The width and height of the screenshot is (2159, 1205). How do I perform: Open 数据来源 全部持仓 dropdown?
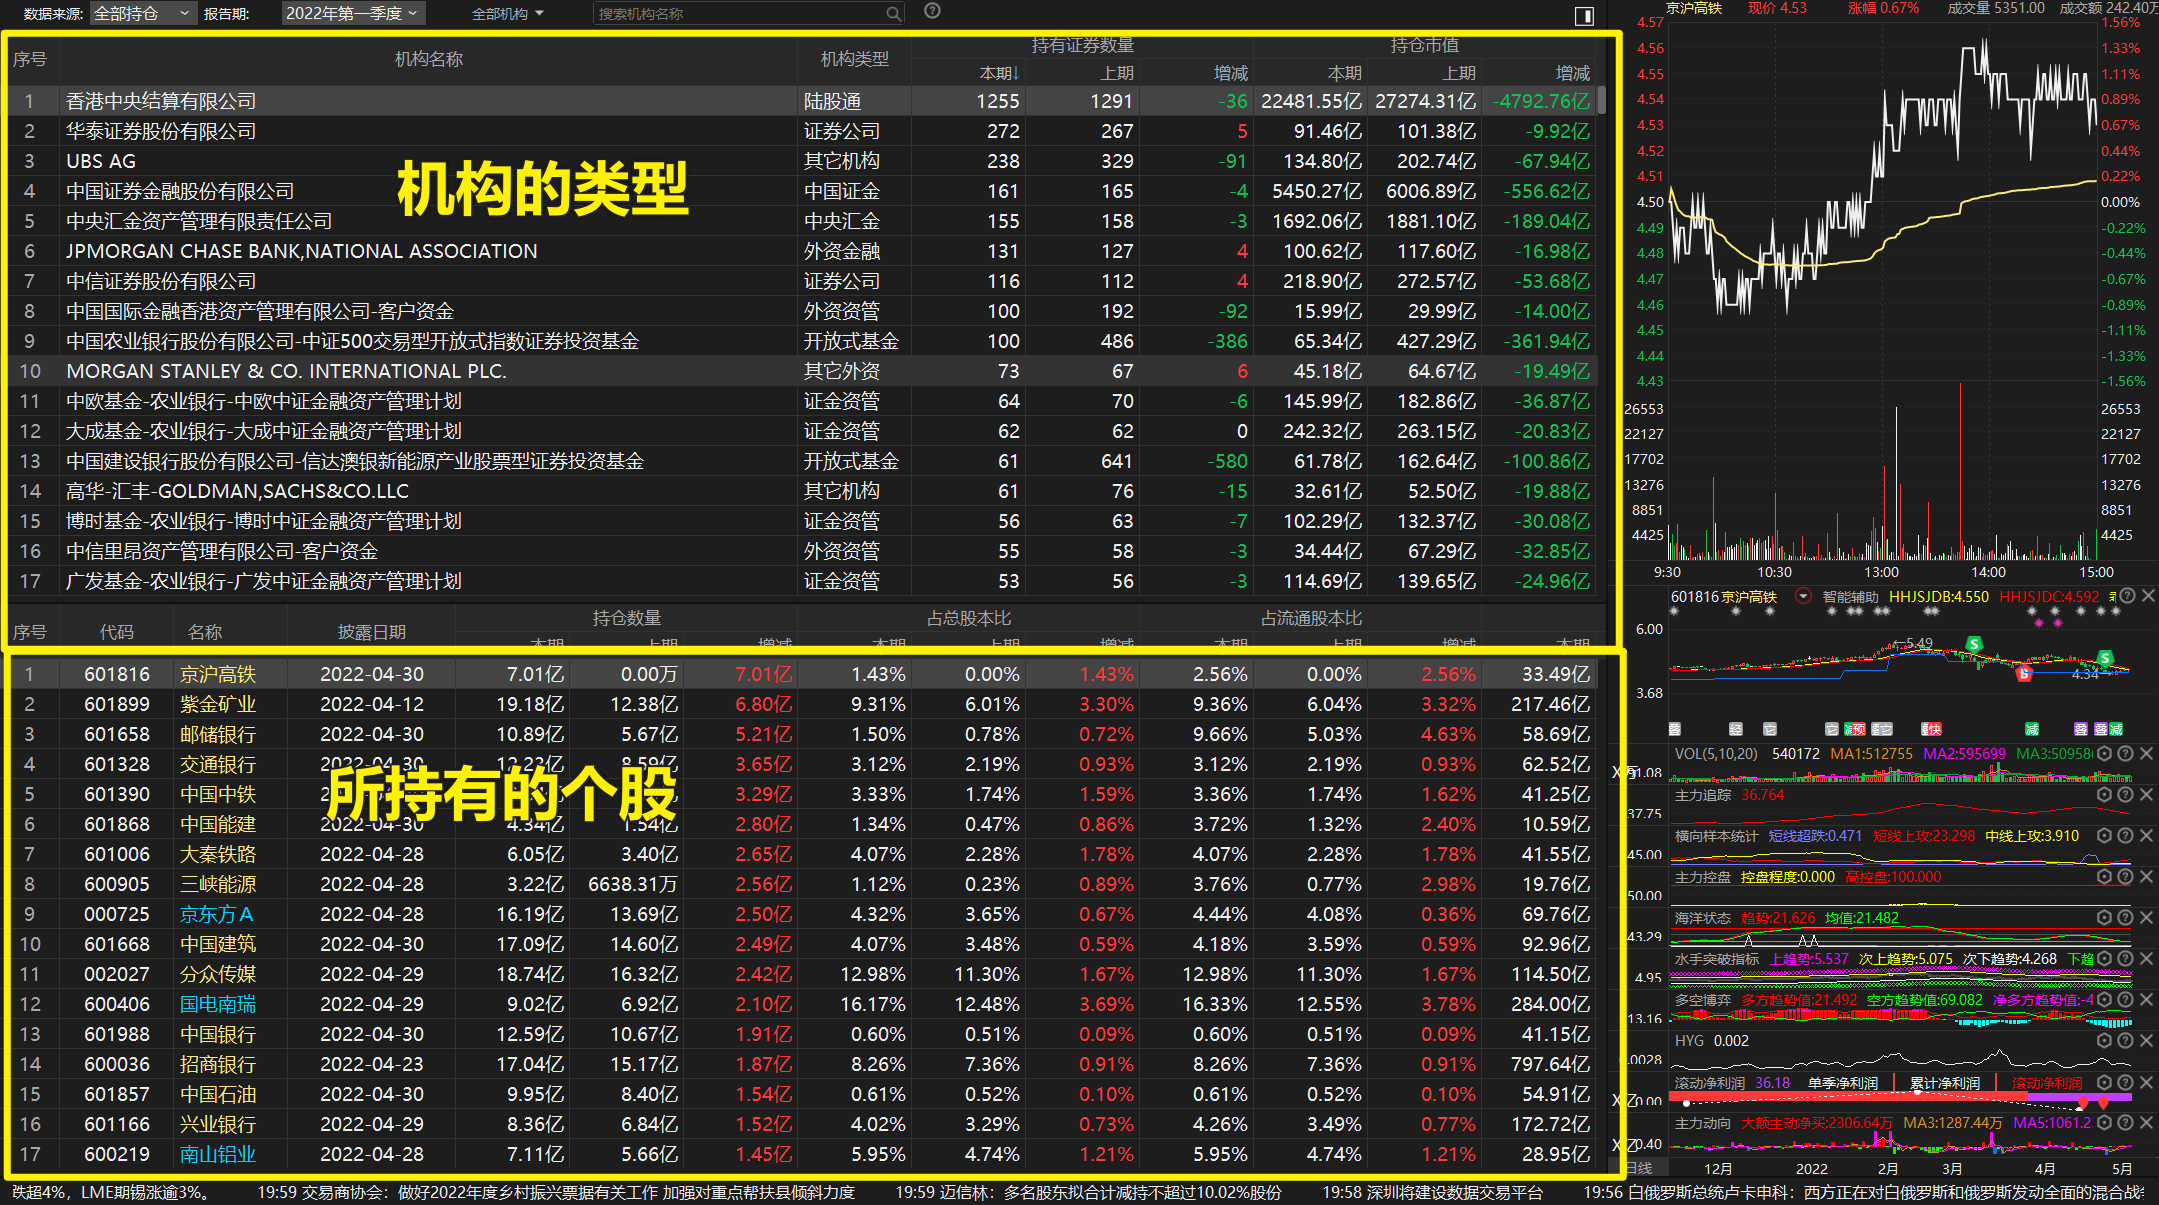142,14
